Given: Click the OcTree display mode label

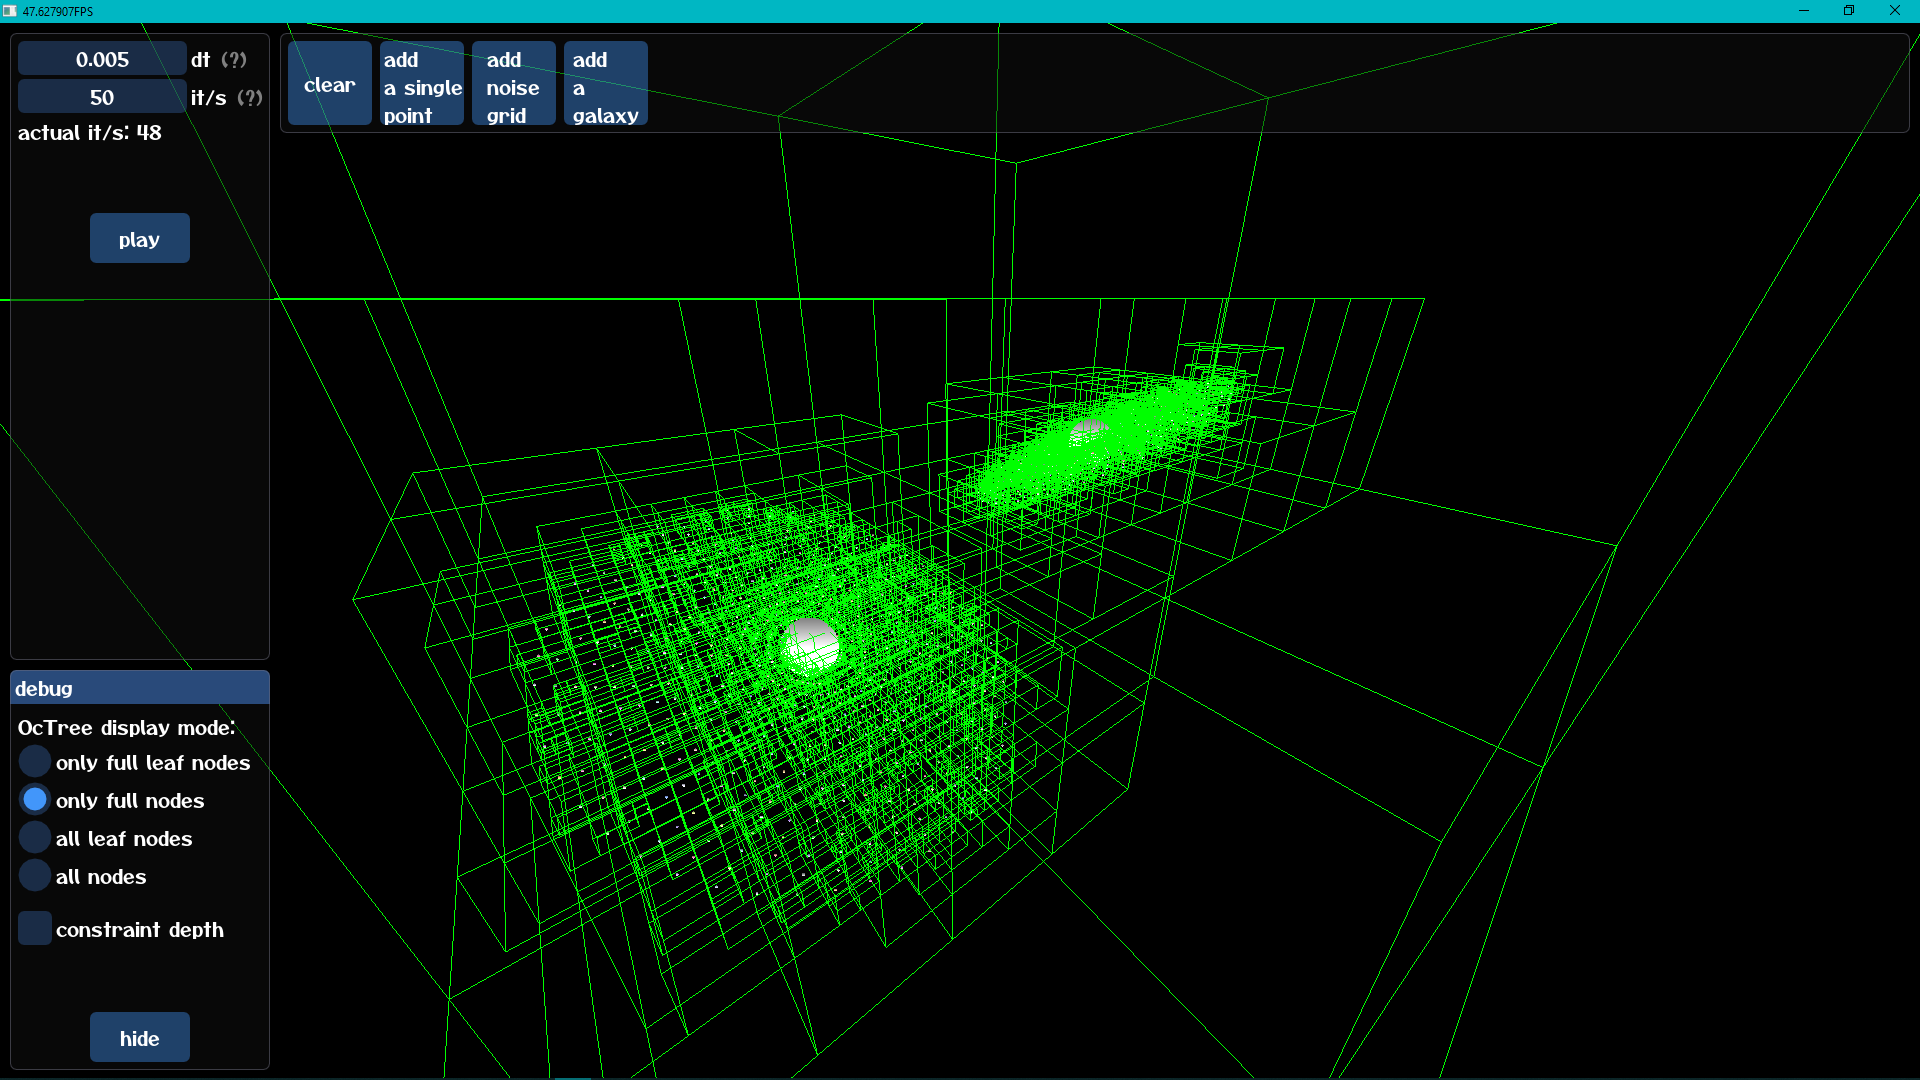Looking at the screenshot, I should (x=126, y=728).
